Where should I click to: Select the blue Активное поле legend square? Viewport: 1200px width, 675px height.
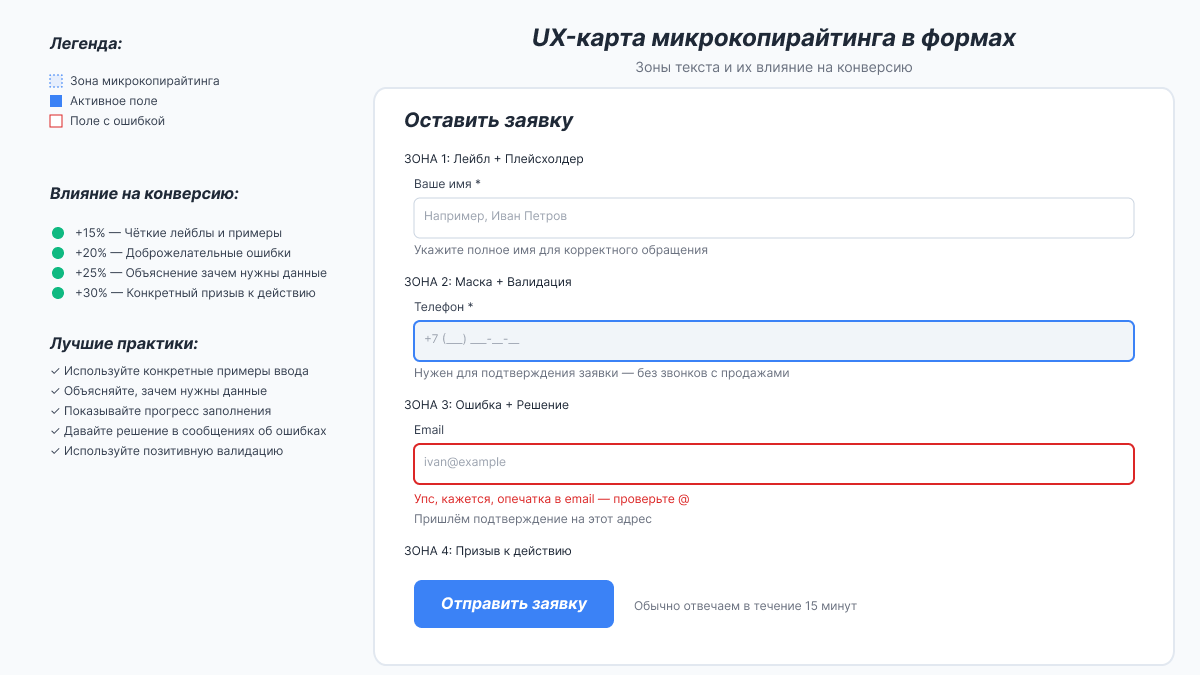[x=55, y=101]
